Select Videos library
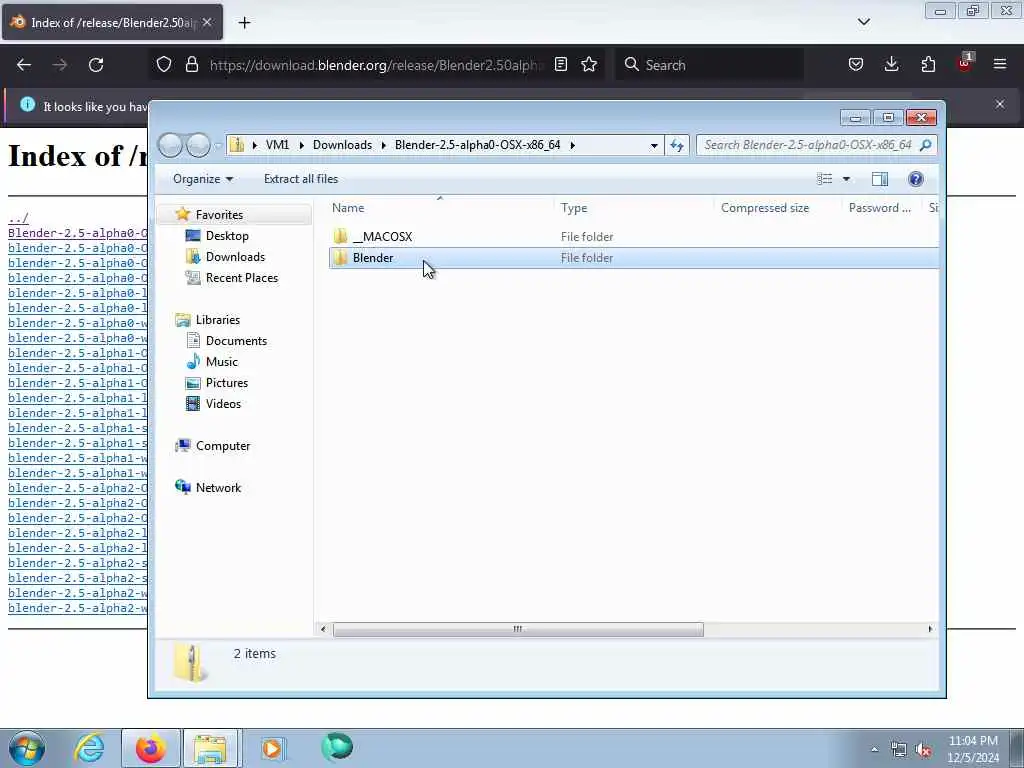 [x=223, y=404]
